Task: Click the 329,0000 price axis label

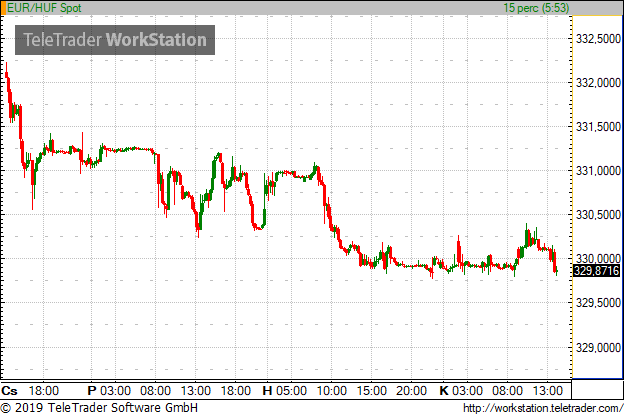Action: pyautogui.click(x=599, y=348)
